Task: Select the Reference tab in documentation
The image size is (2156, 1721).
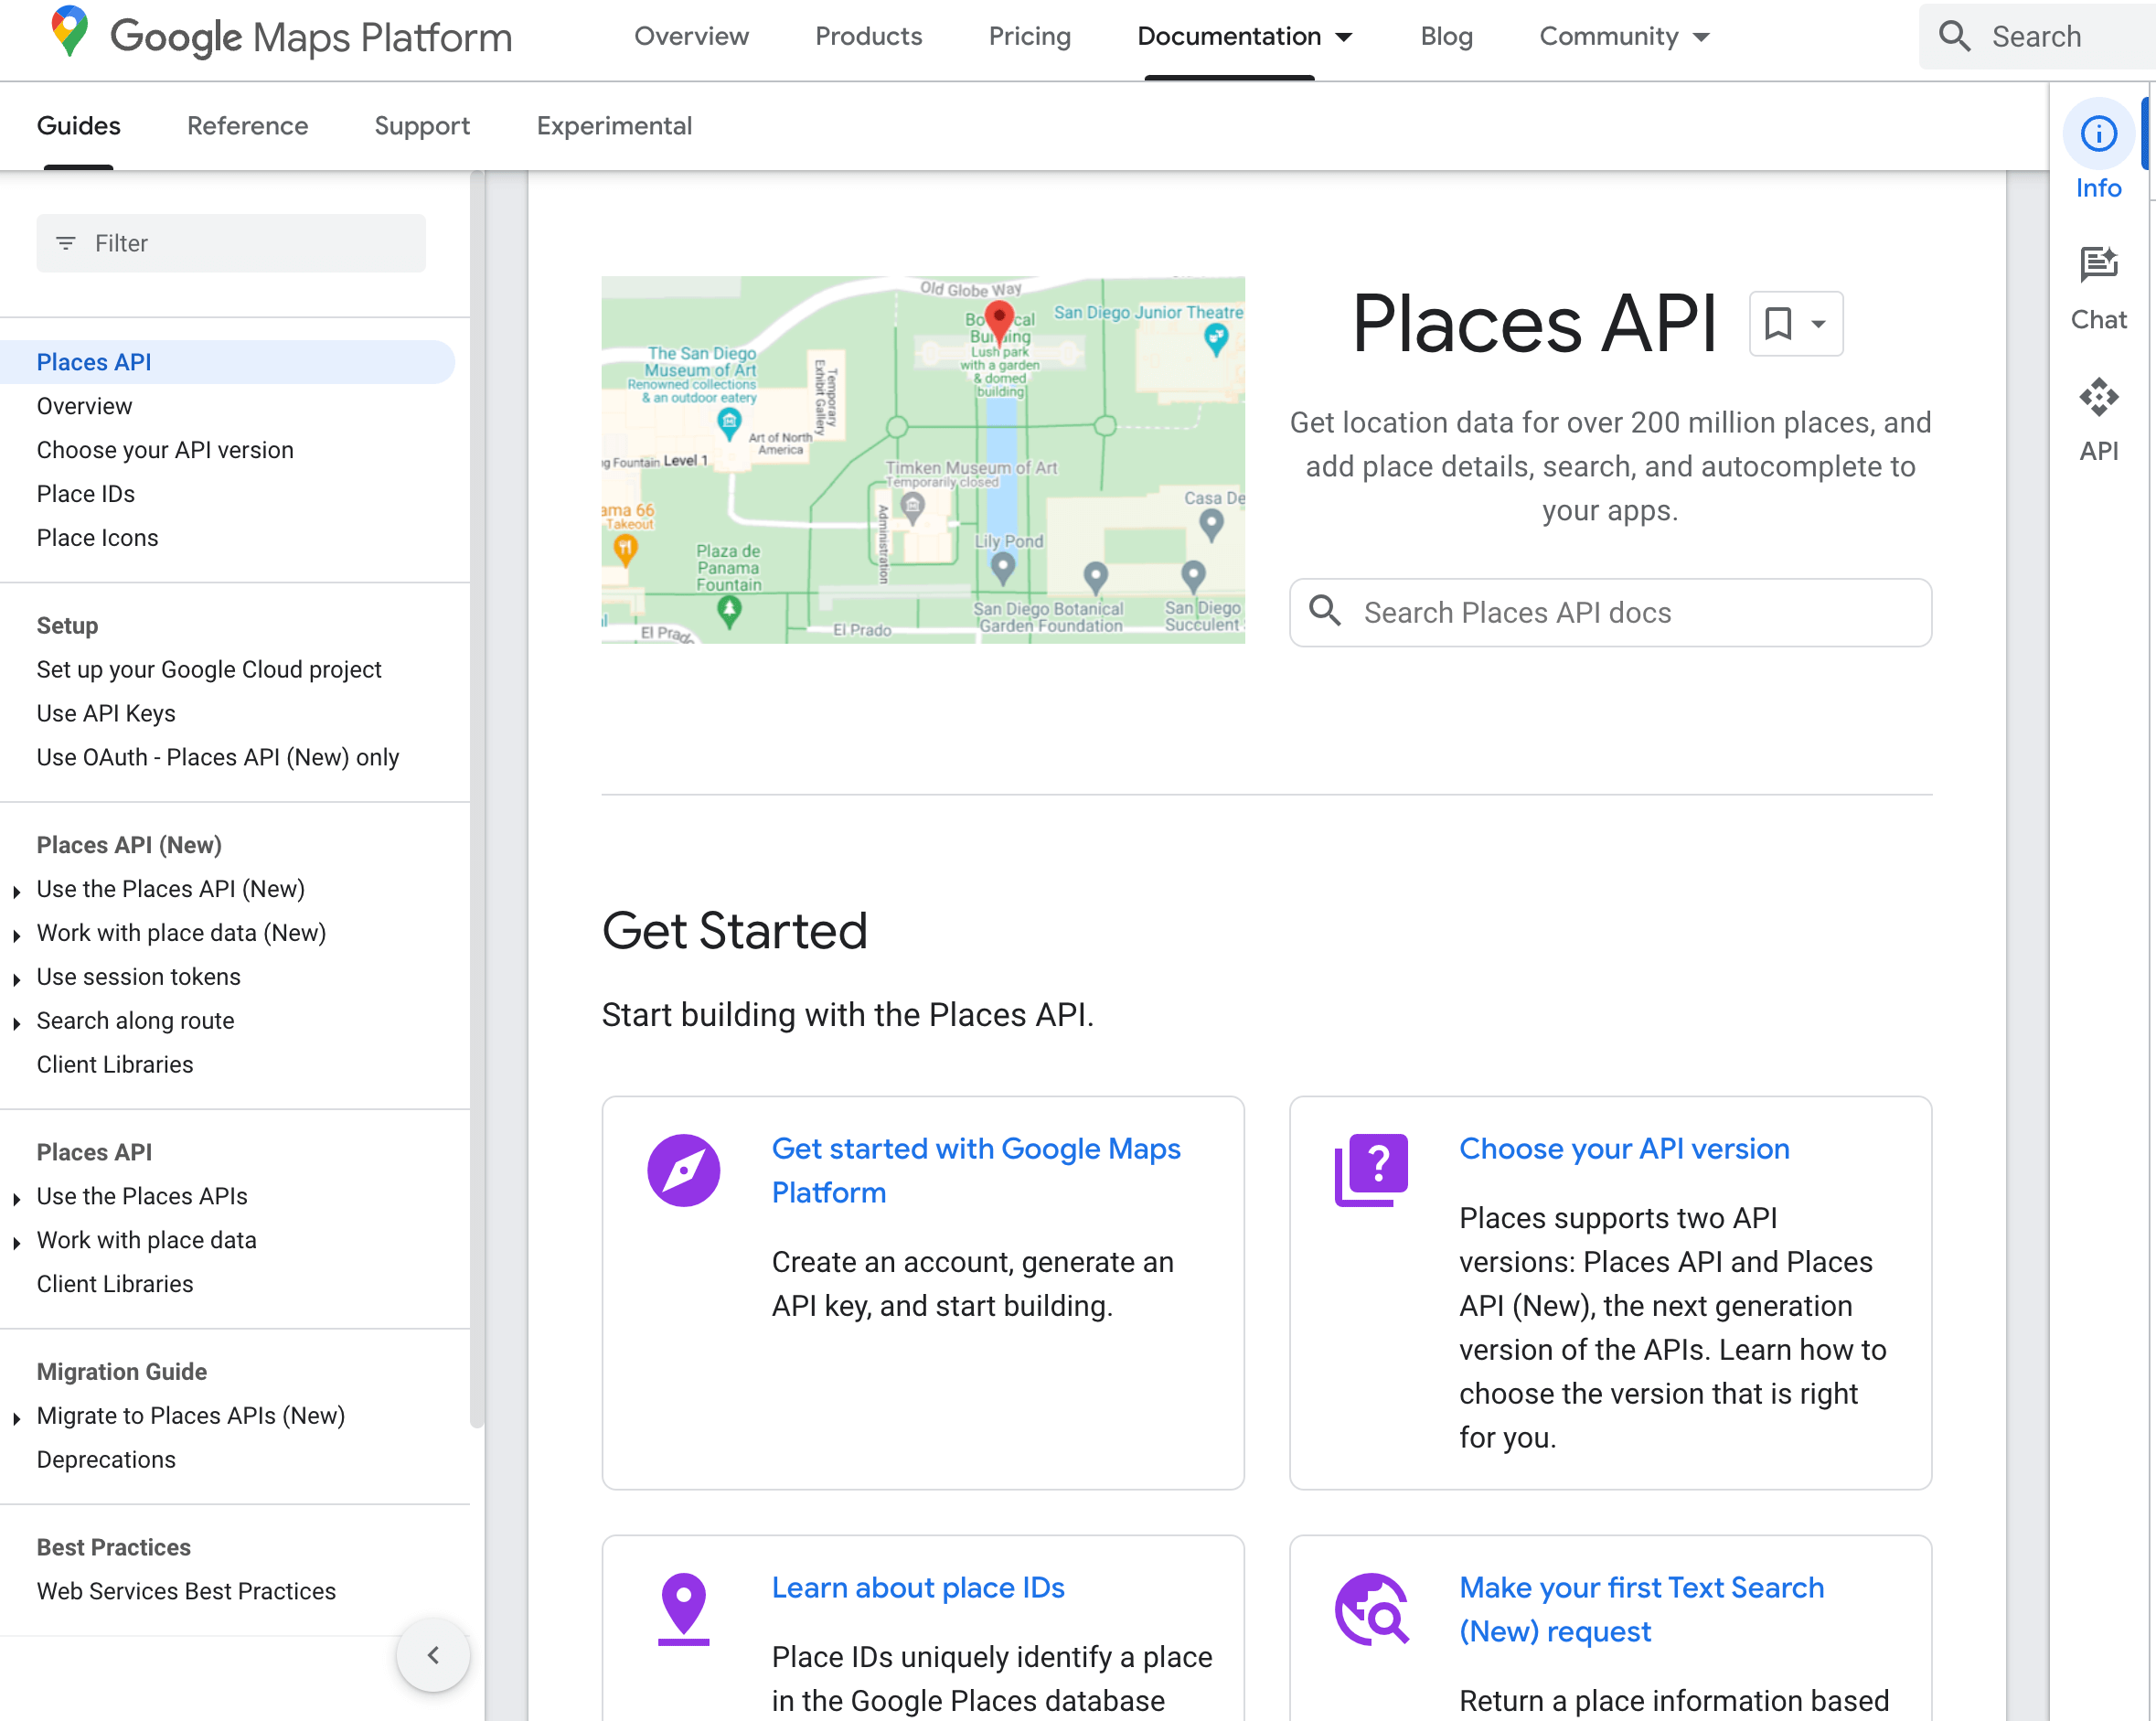Action: click(x=246, y=124)
